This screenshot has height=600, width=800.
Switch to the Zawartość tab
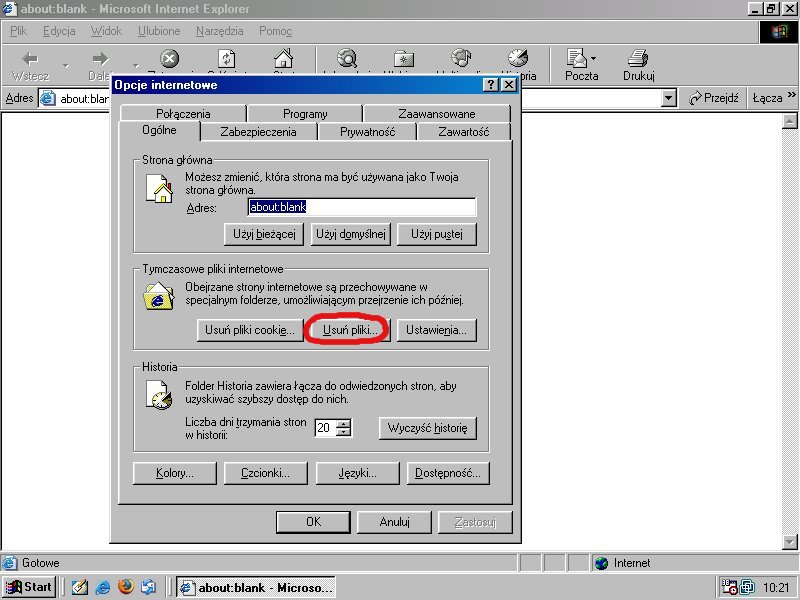pyautogui.click(x=463, y=132)
